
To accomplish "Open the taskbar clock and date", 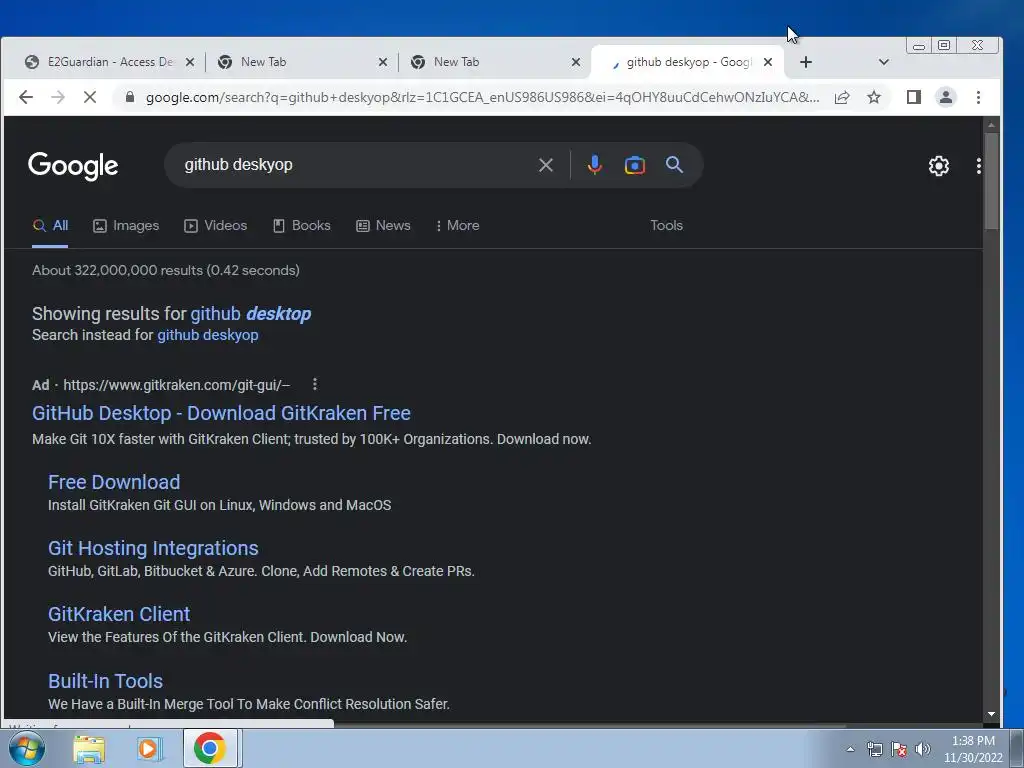I will coord(973,749).
